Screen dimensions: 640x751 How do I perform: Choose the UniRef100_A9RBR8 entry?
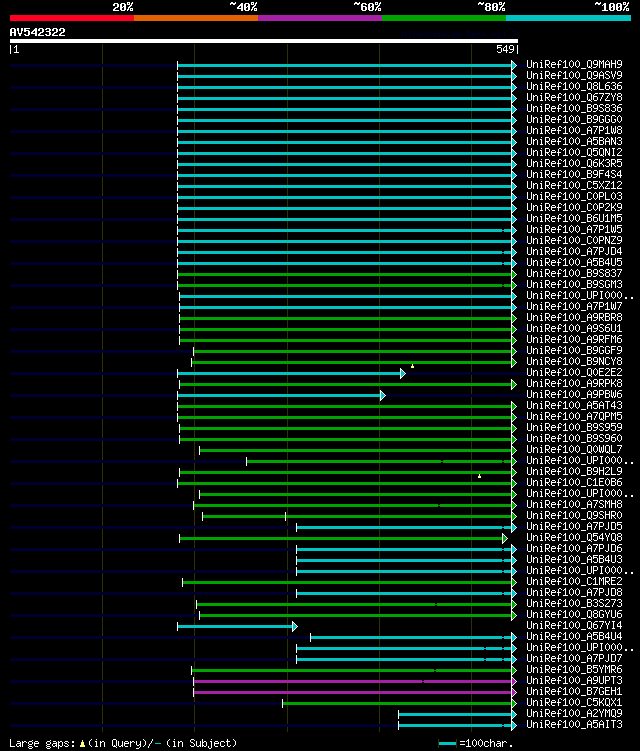click(574, 318)
